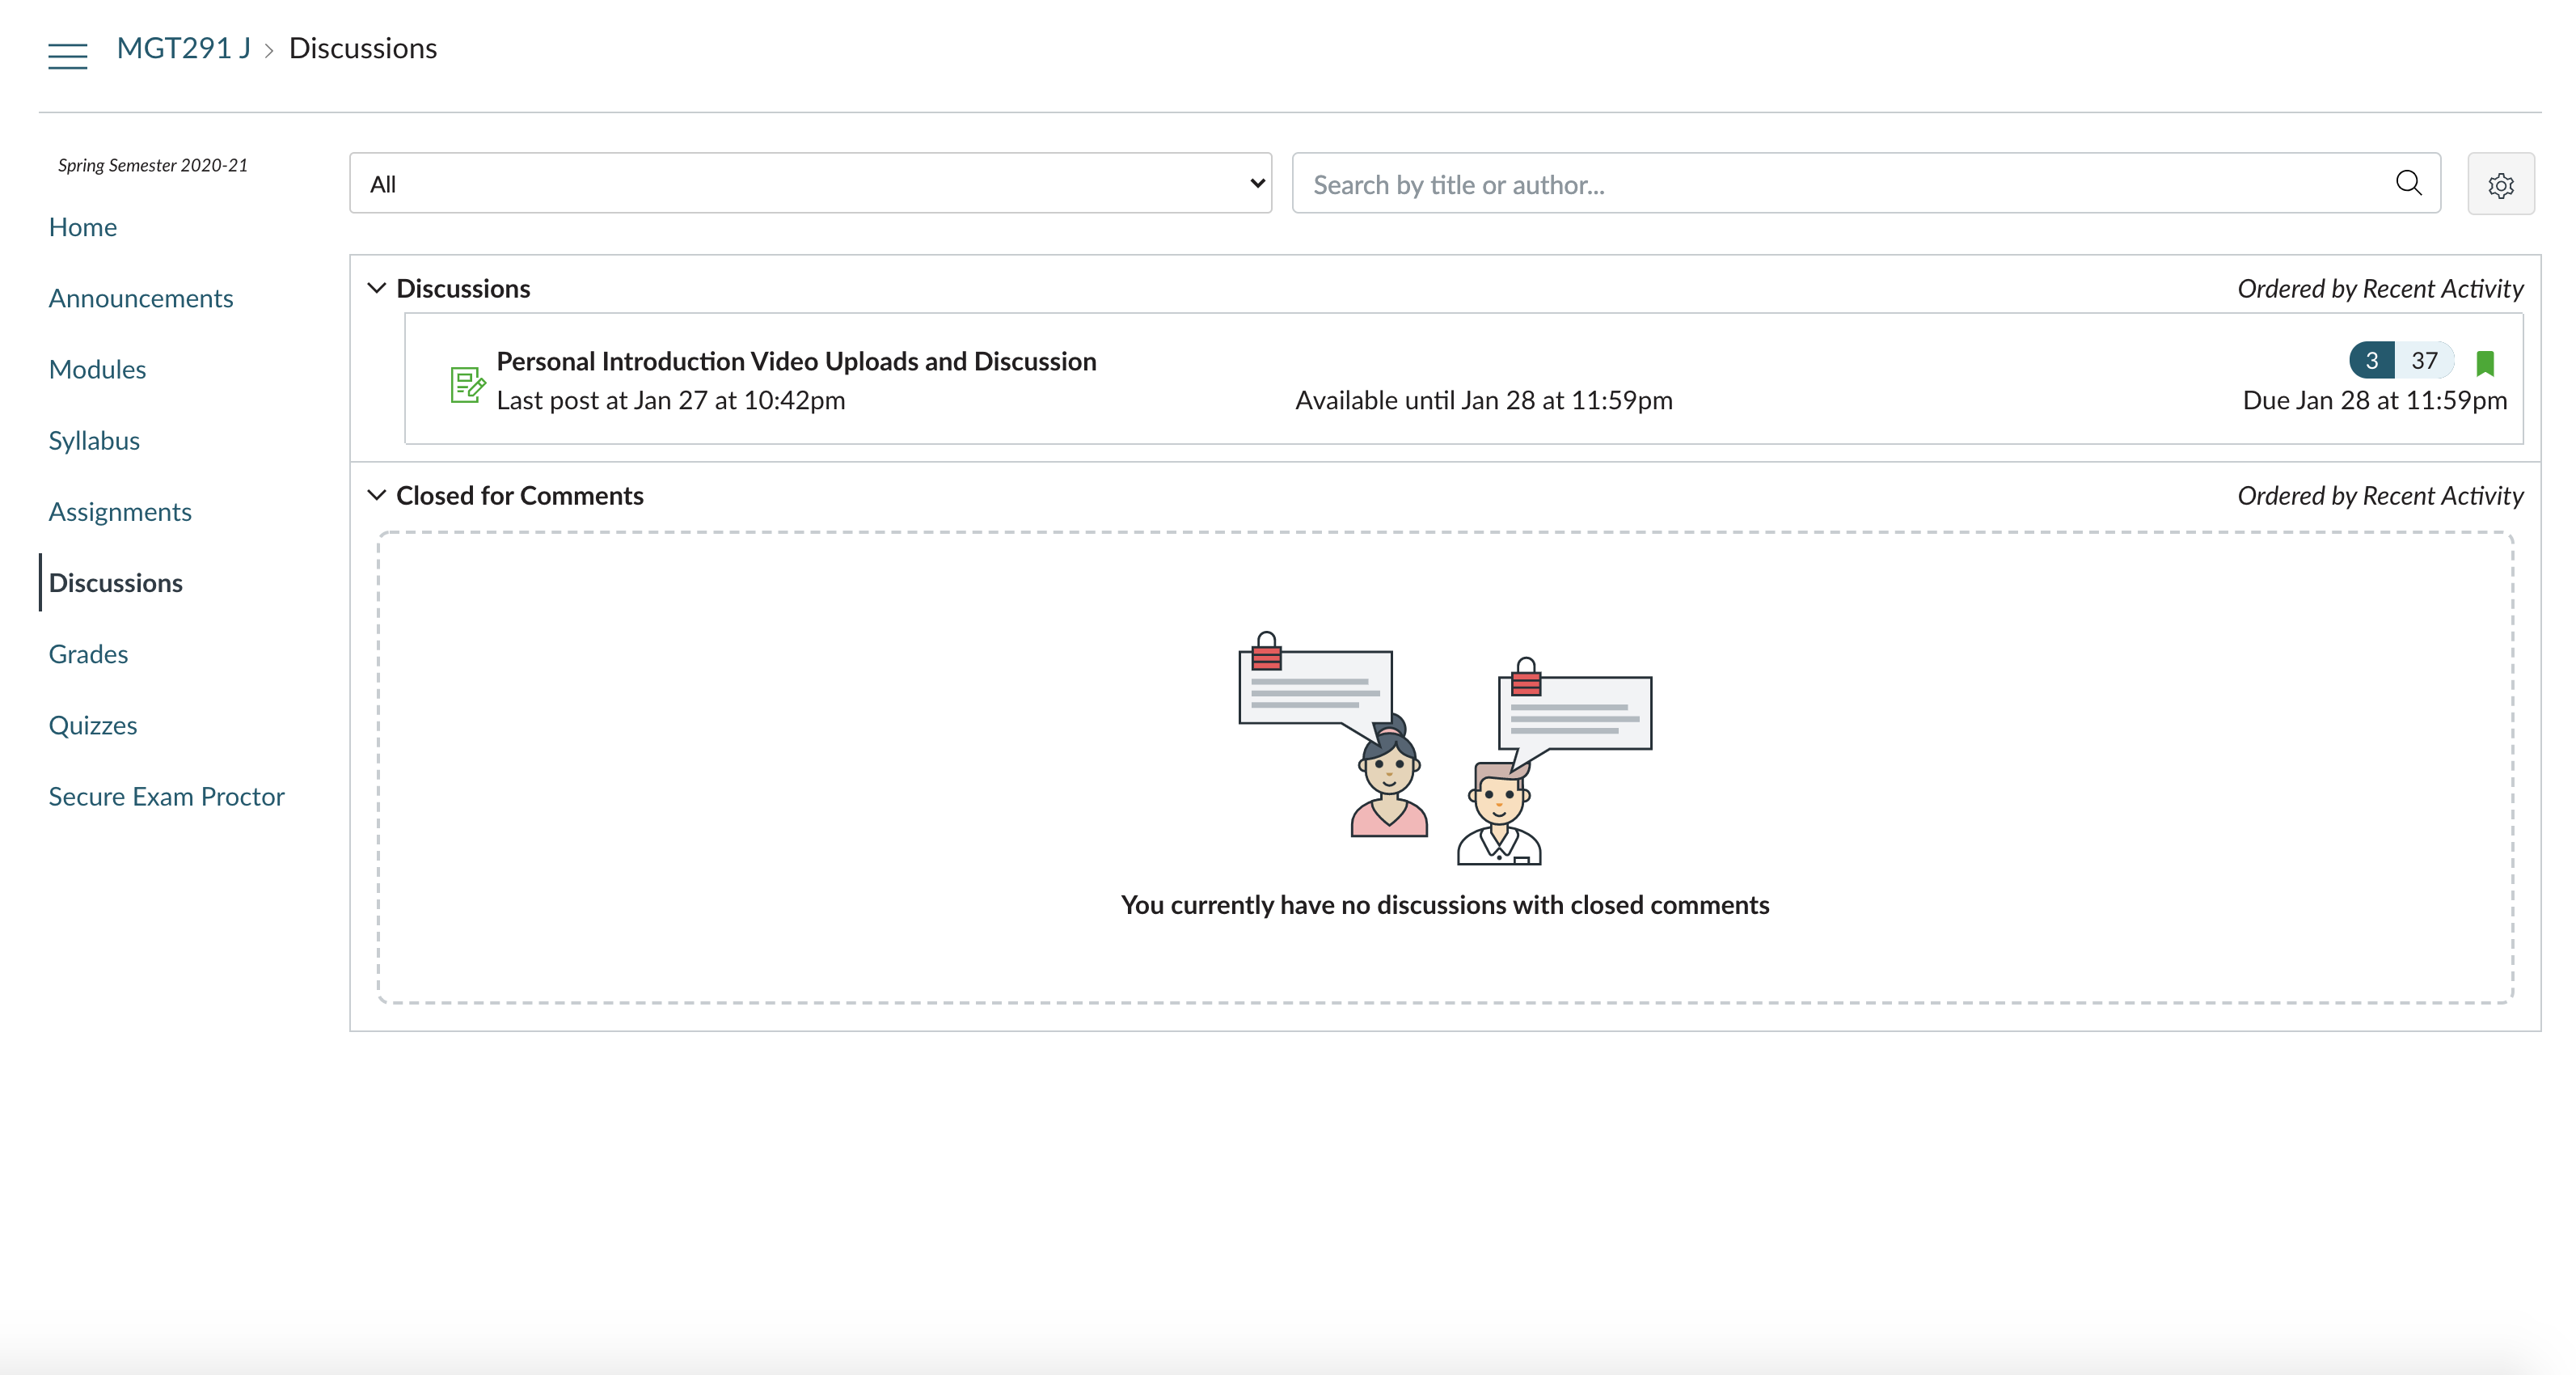This screenshot has width=2576, height=1375.
Task: Open the course navigation hamburger menu
Action: tap(67, 55)
